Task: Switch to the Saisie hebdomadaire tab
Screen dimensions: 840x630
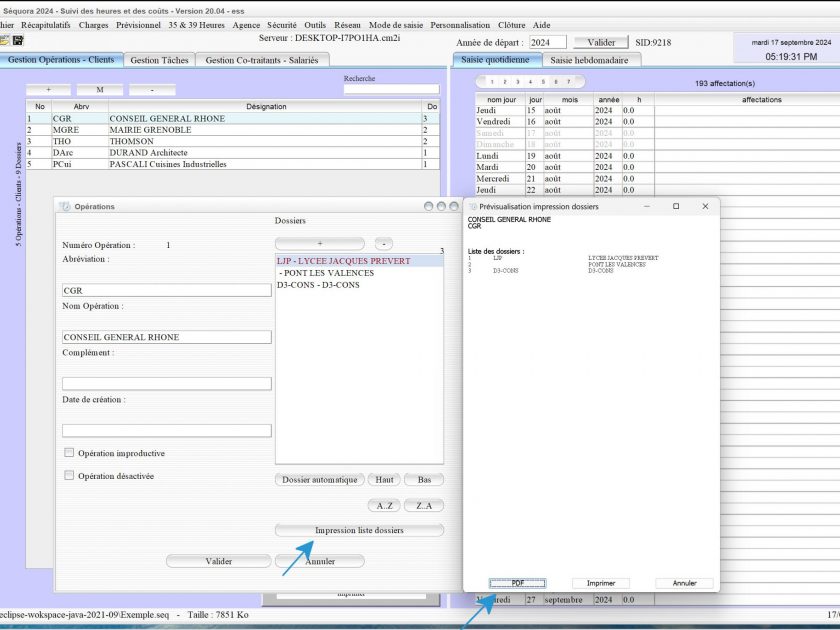Action: (x=589, y=60)
